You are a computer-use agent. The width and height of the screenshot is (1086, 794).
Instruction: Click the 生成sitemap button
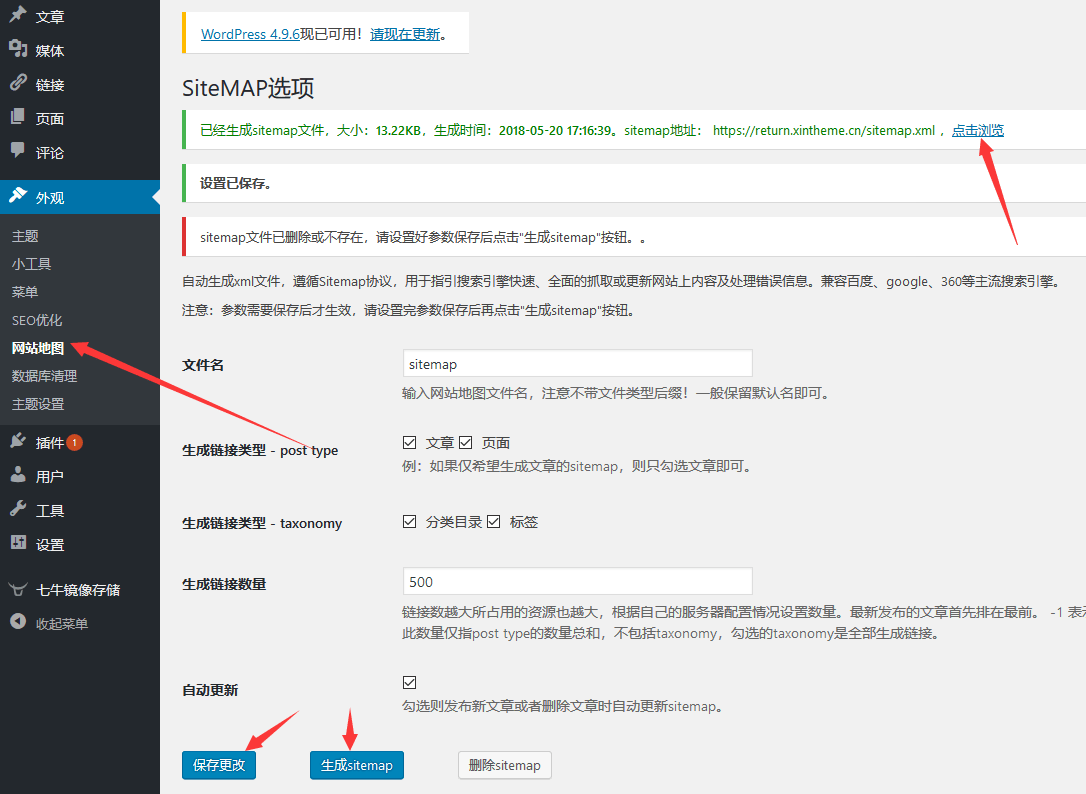[357, 765]
